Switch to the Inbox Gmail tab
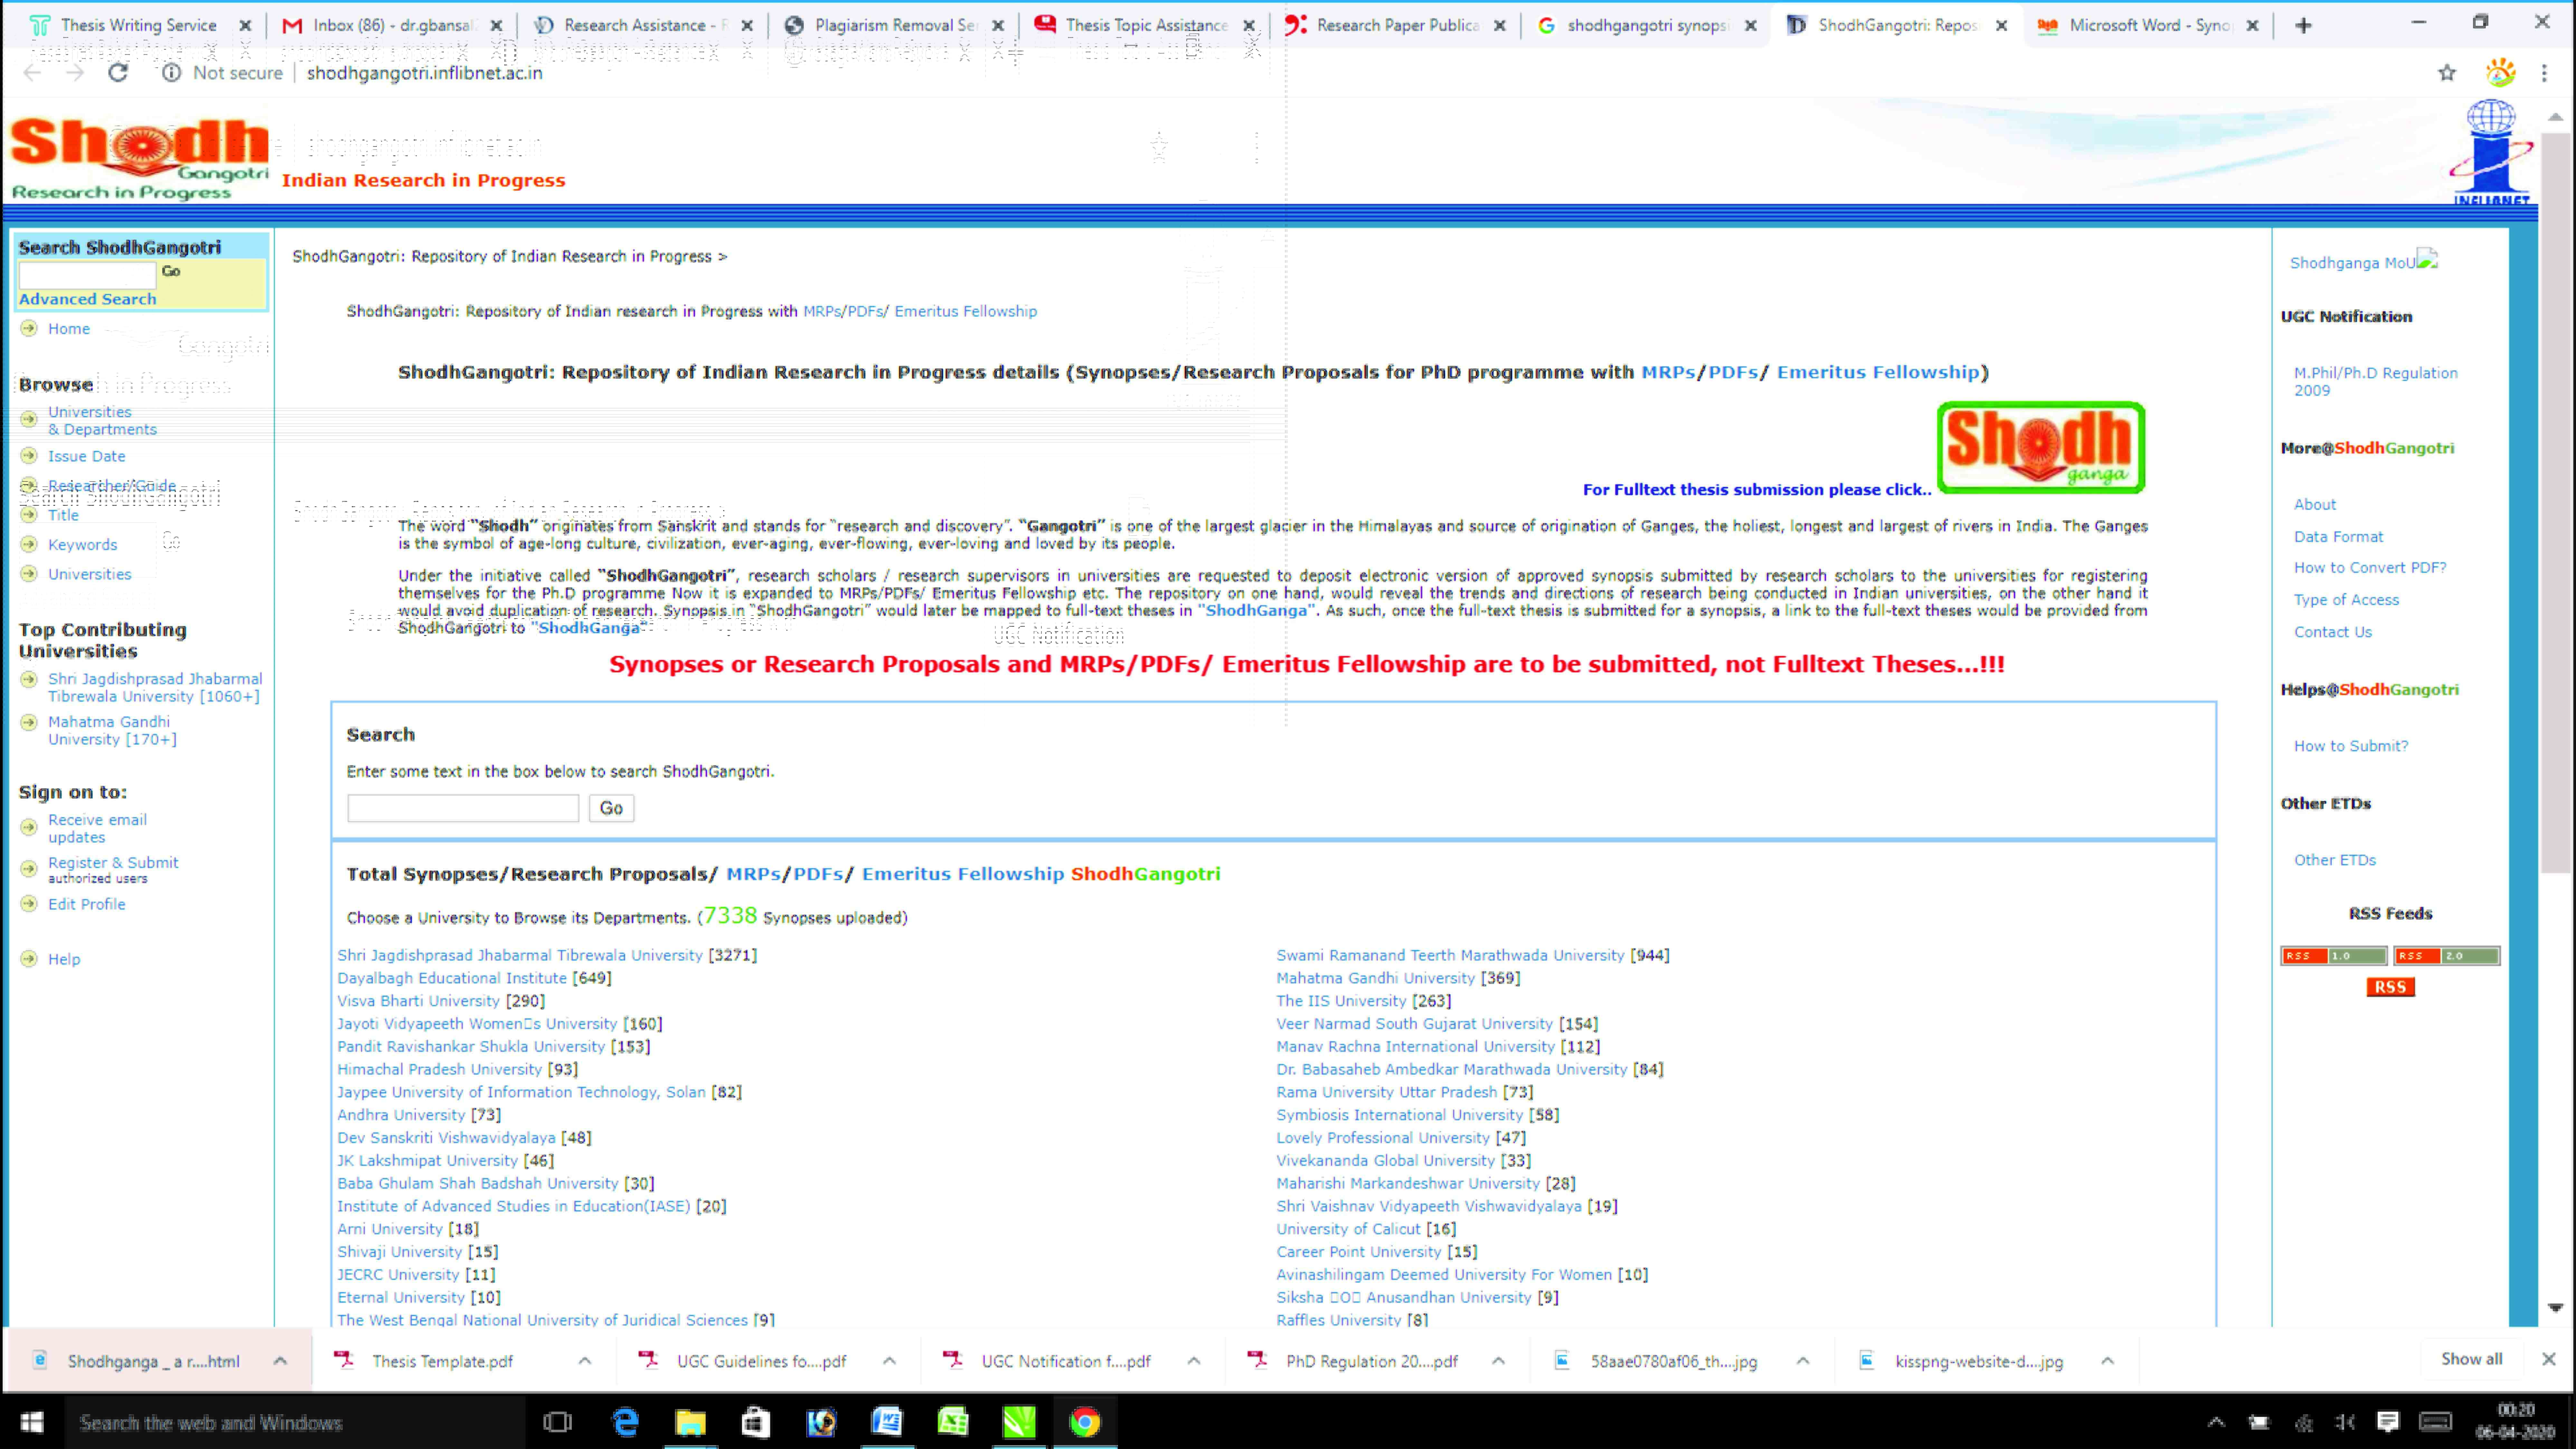2576x1449 pixels. [x=390, y=25]
